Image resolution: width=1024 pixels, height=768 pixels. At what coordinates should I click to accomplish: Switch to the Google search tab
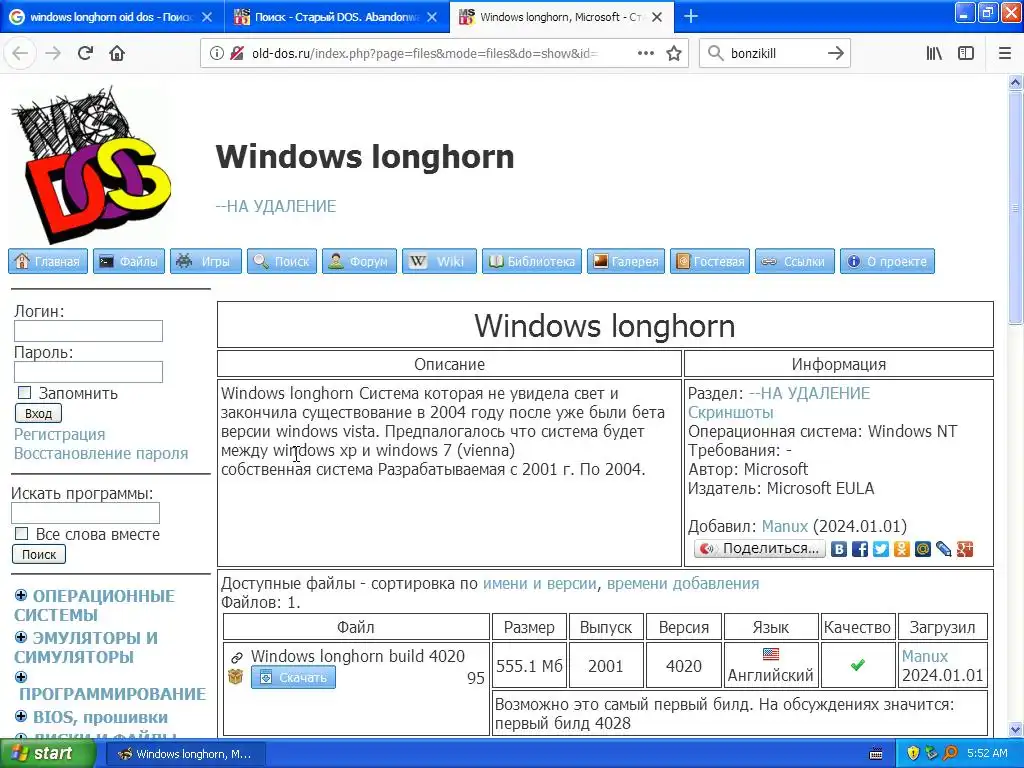click(112, 17)
